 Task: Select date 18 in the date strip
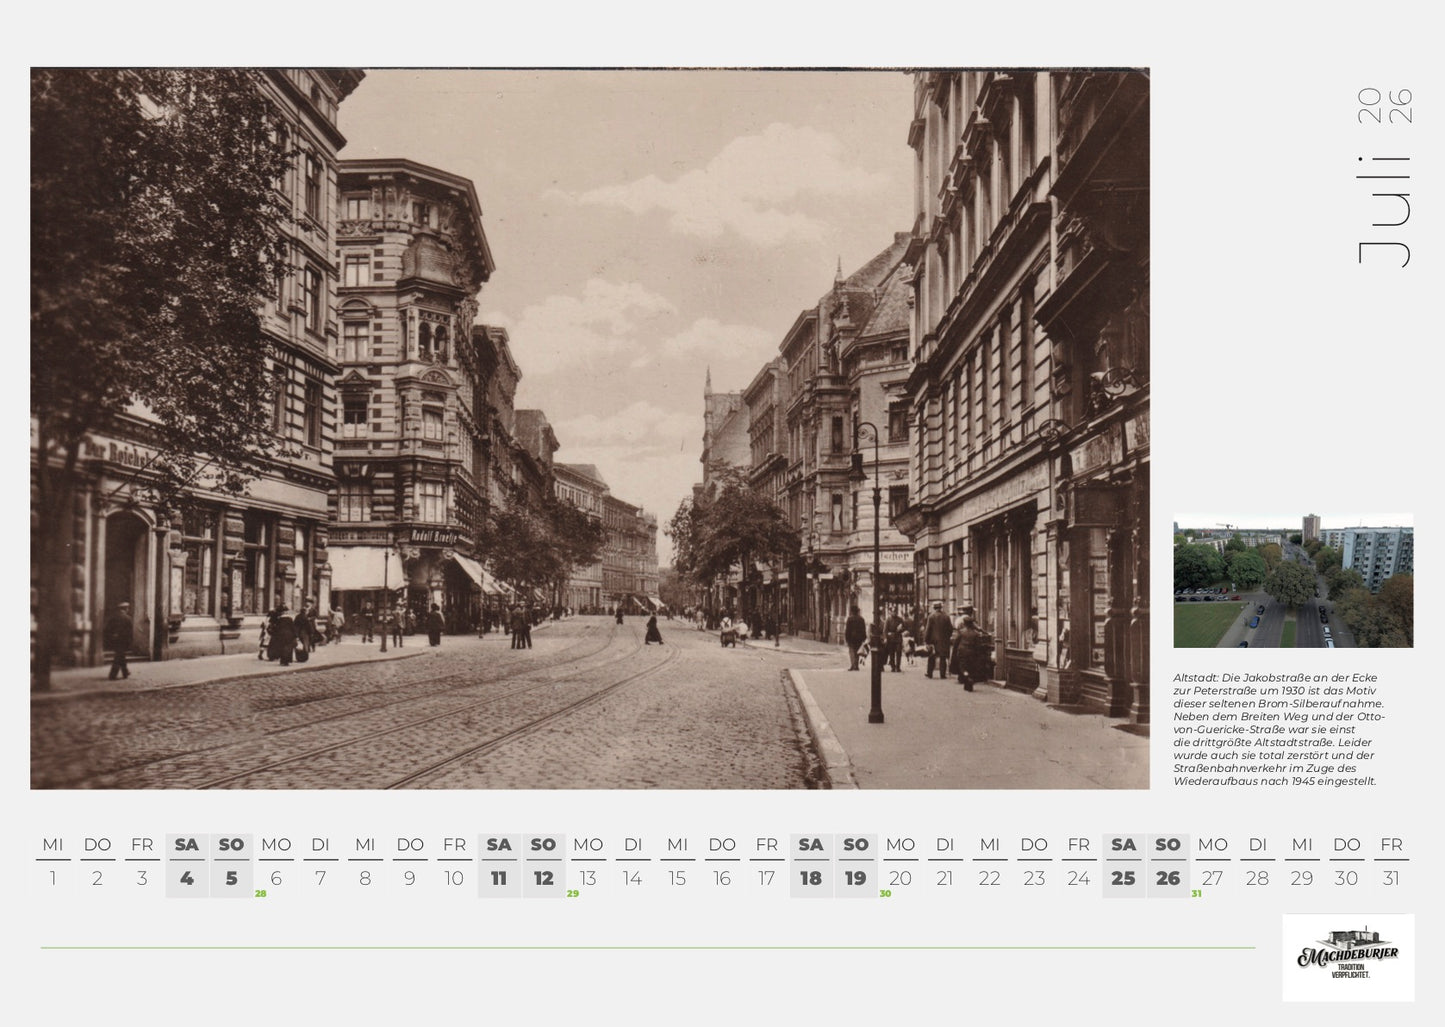(811, 878)
